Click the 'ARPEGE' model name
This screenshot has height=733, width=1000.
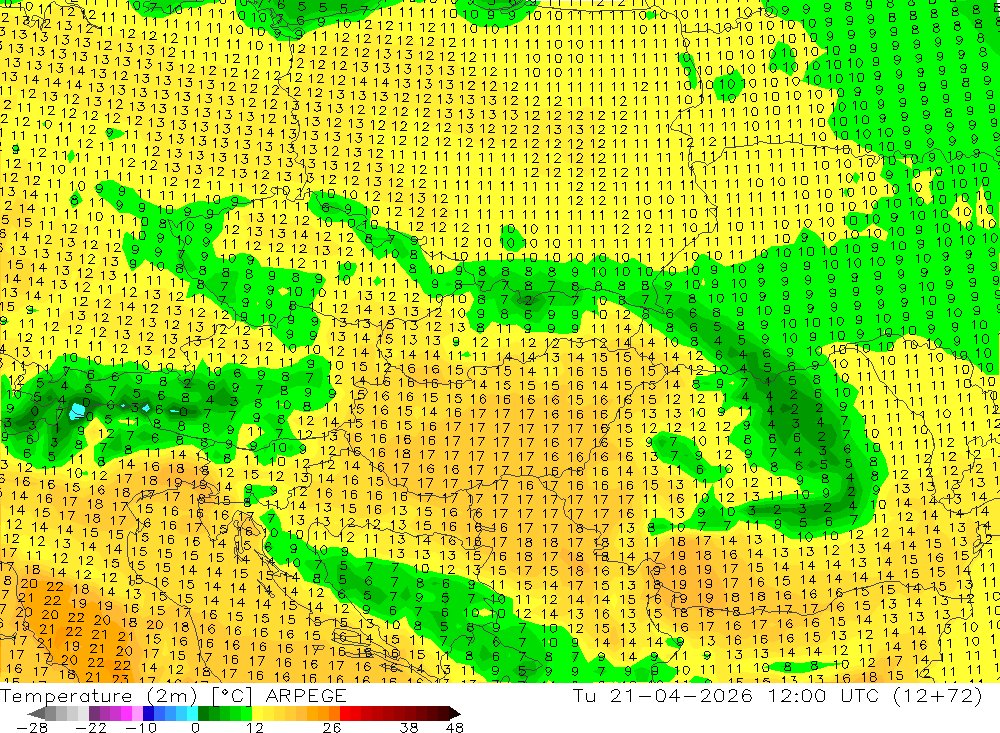coord(305,696)
